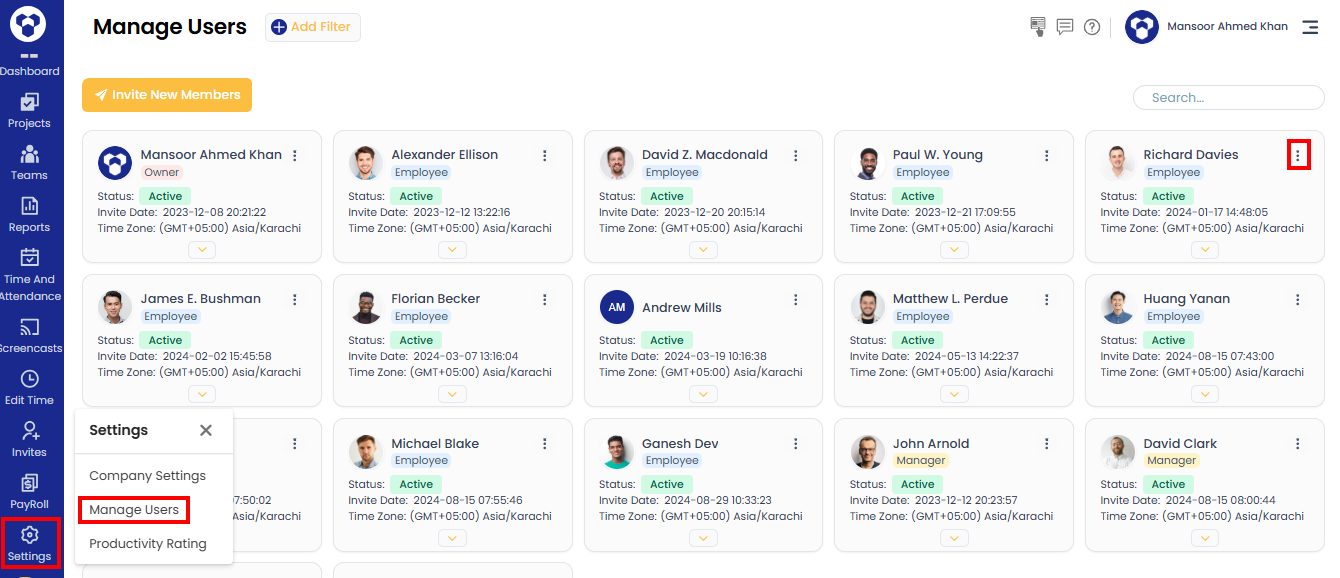Select Company Settings in Settings menu
The height and width of the screenshot is (578, 1340).
(x=147, y=476)
